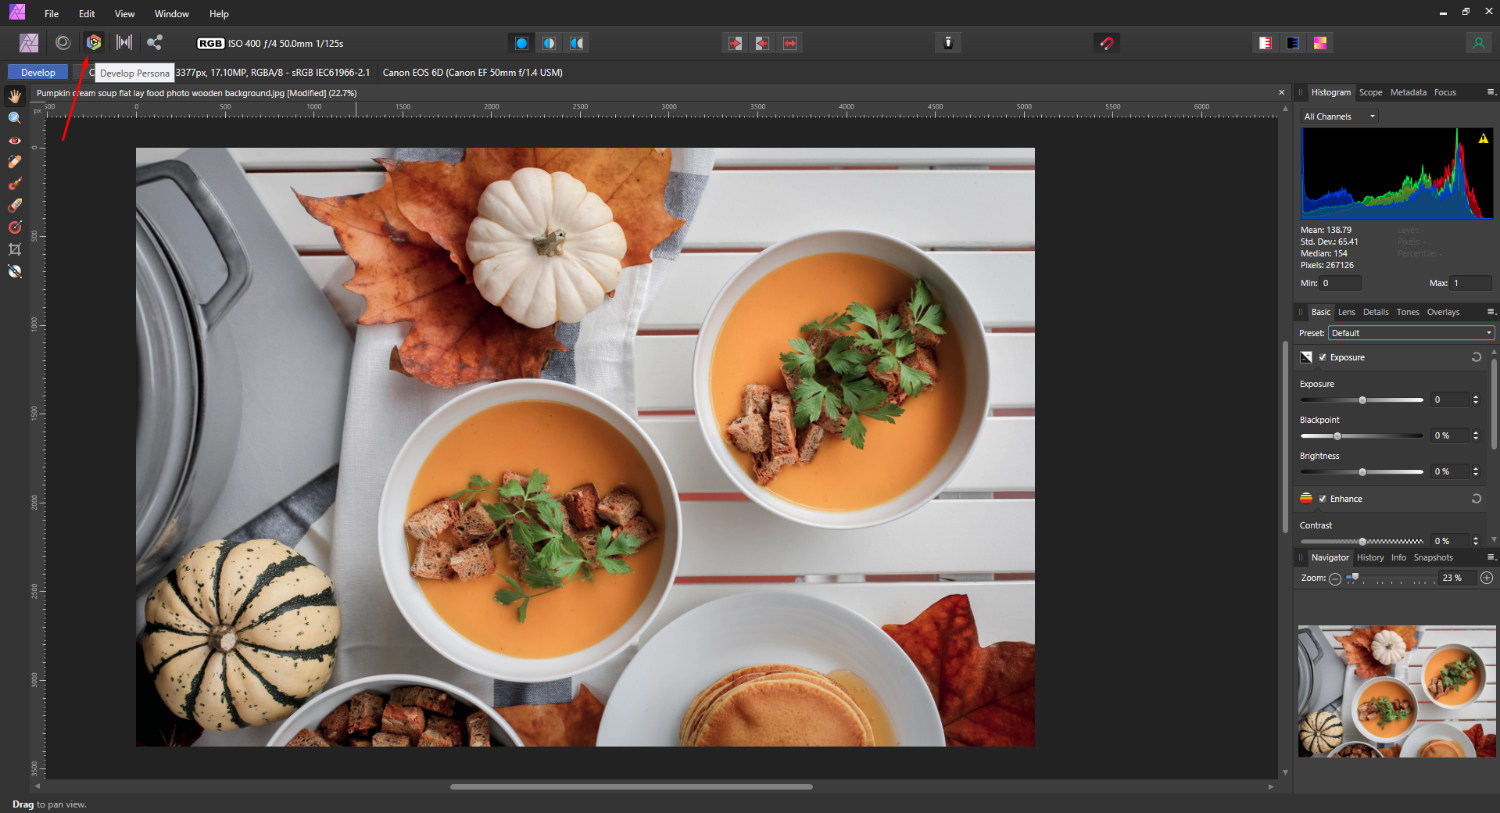This screenshot has width=1500, height=813.
Task: Adjust the Exposure value stepper
Action: (1476, 400)
